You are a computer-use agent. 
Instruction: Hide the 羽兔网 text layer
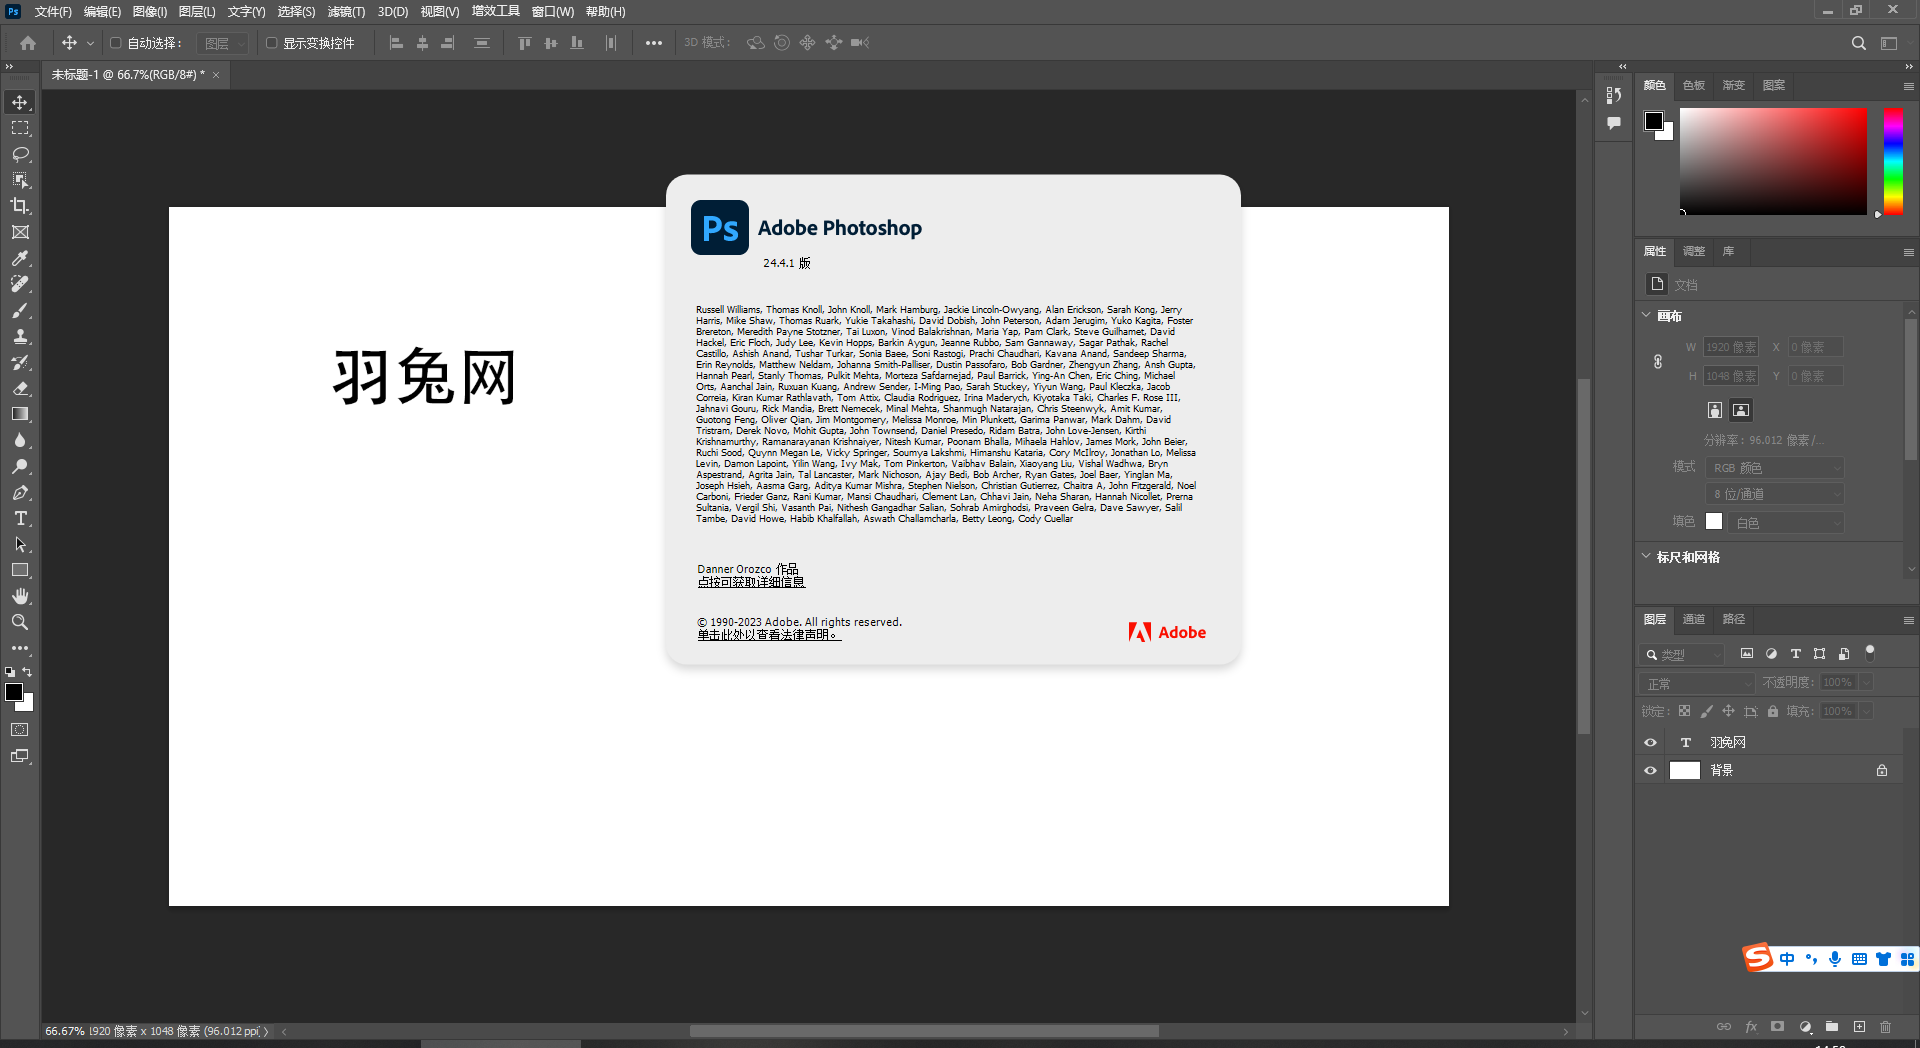(x=1650, y=742)
